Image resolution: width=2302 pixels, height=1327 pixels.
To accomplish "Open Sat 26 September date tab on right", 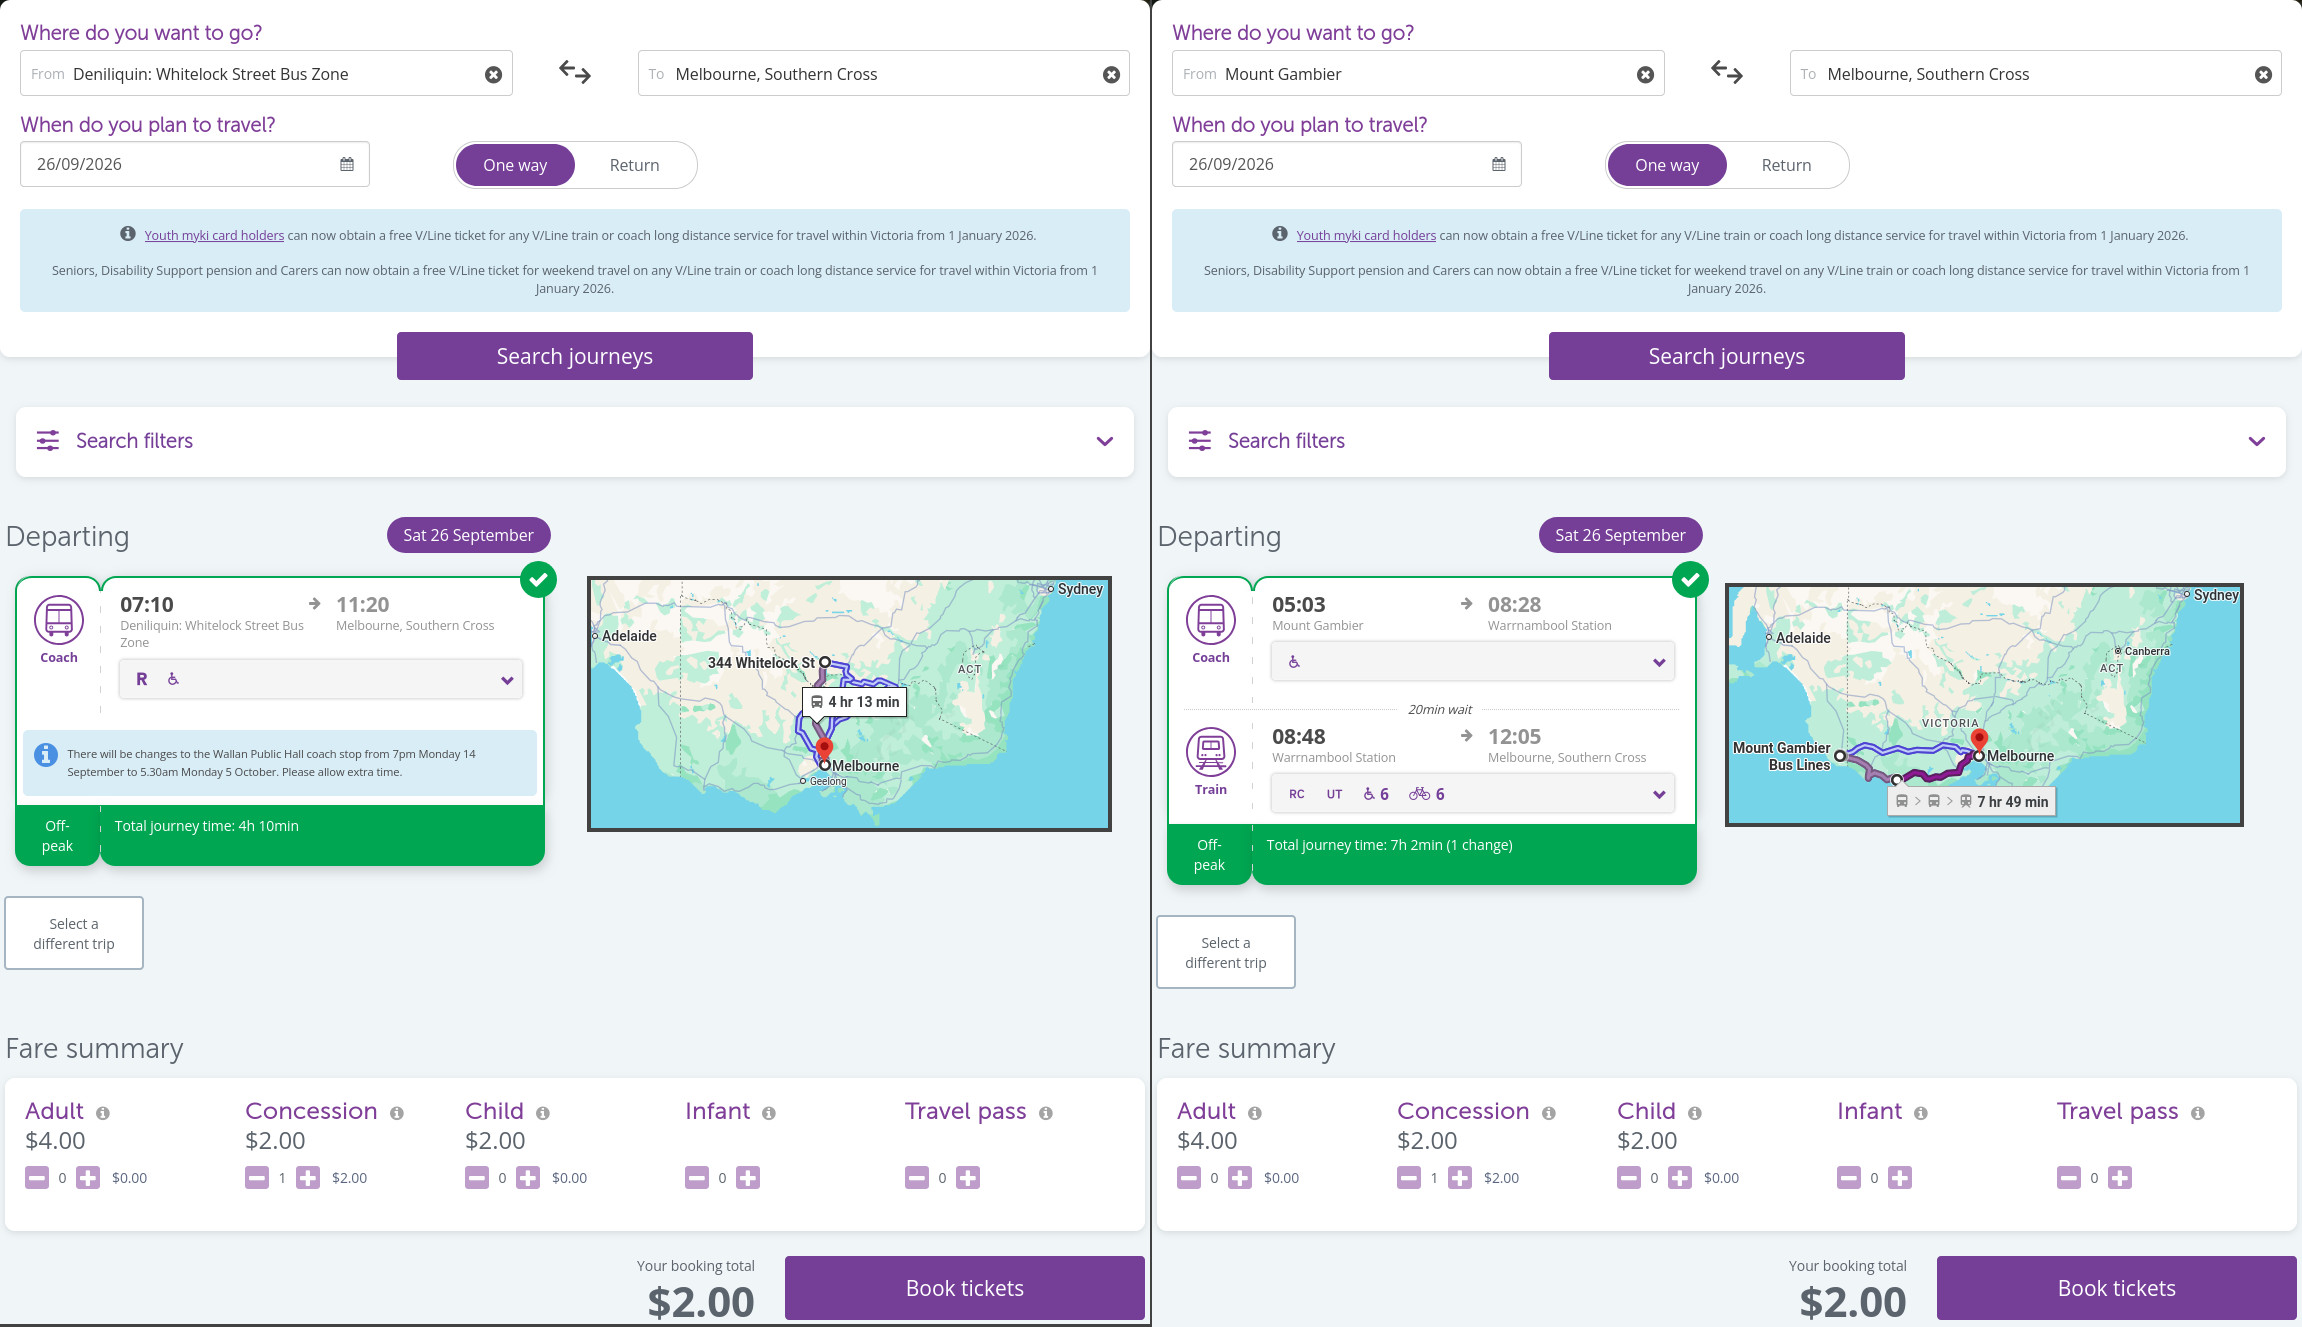I will (1620, 535).
